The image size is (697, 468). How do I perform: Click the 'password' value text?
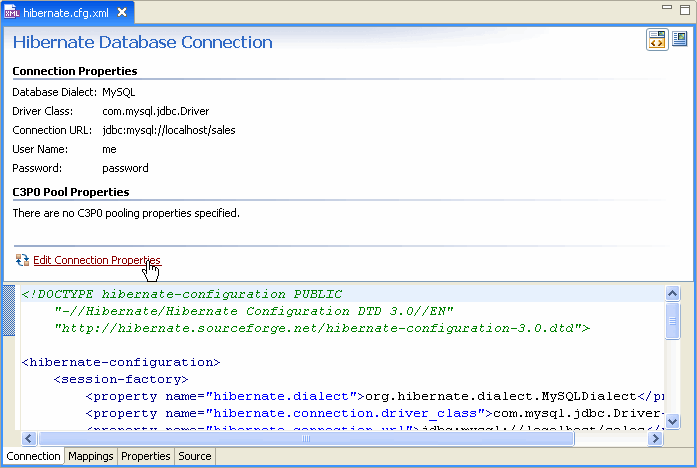[125, 168]
